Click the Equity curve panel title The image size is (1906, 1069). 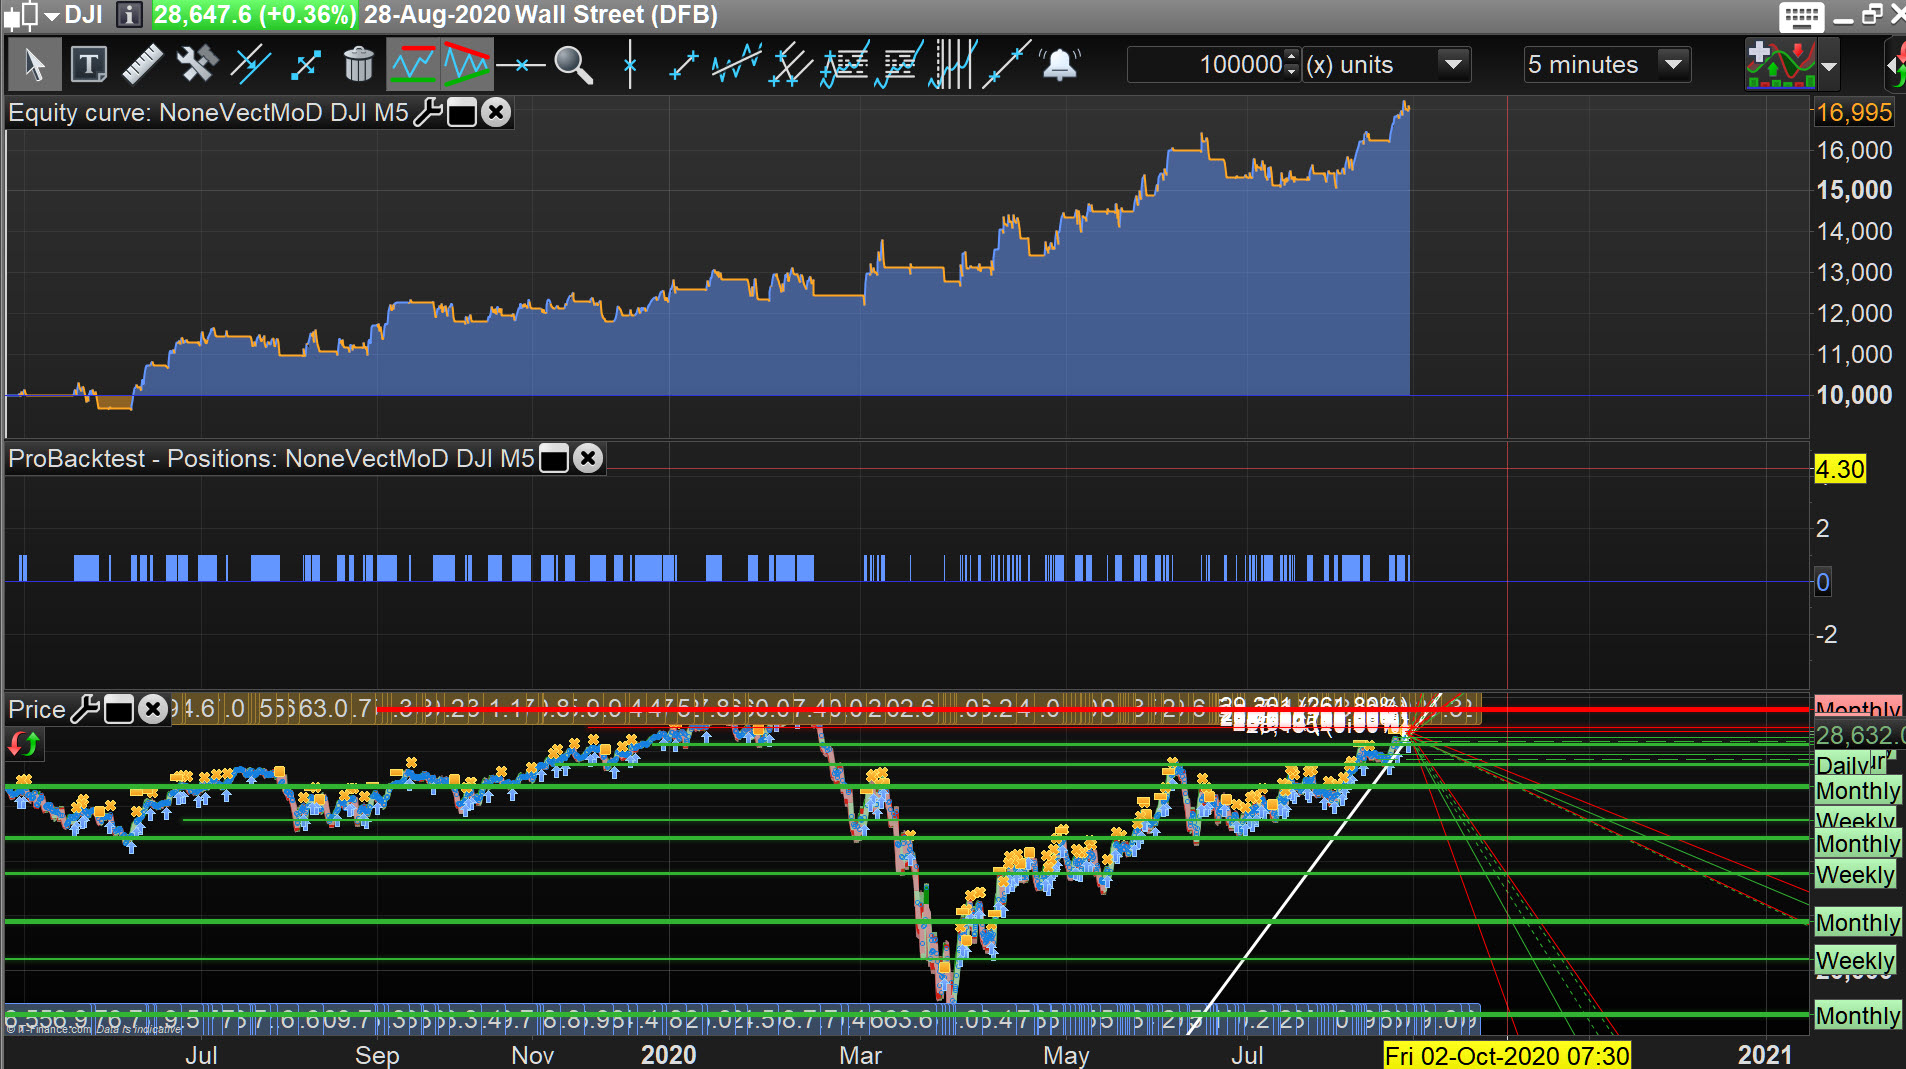(208, 112)
